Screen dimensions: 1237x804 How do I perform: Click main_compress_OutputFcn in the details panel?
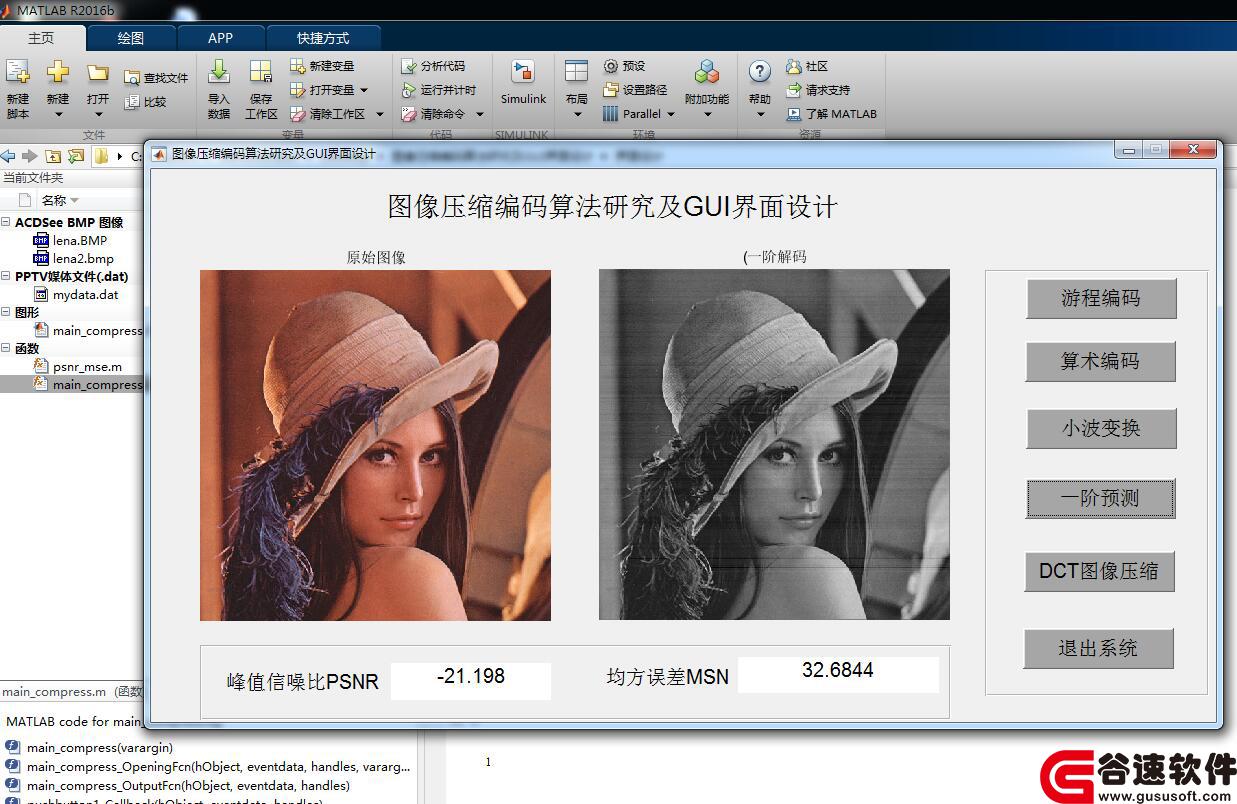tap(188, 785)
